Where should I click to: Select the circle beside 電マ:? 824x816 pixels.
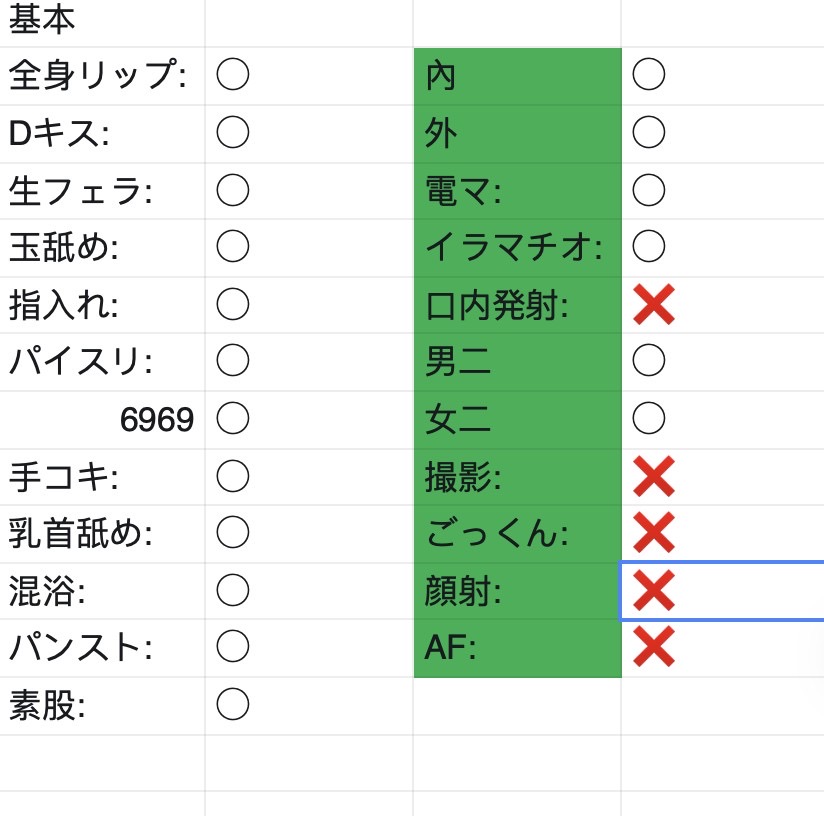point(648,190)
